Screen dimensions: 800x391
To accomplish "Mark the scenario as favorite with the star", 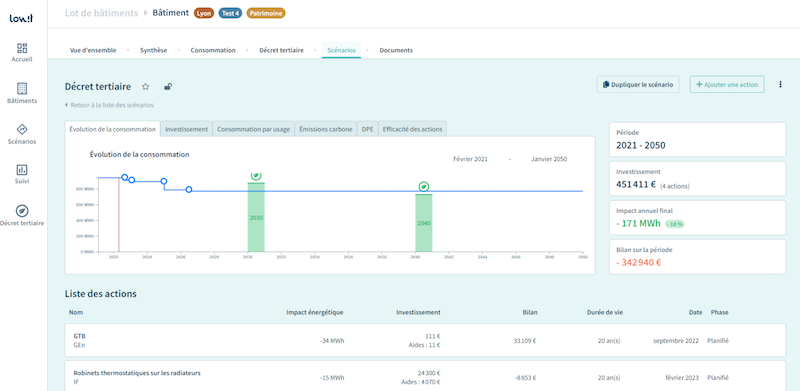I will (145, 87).
